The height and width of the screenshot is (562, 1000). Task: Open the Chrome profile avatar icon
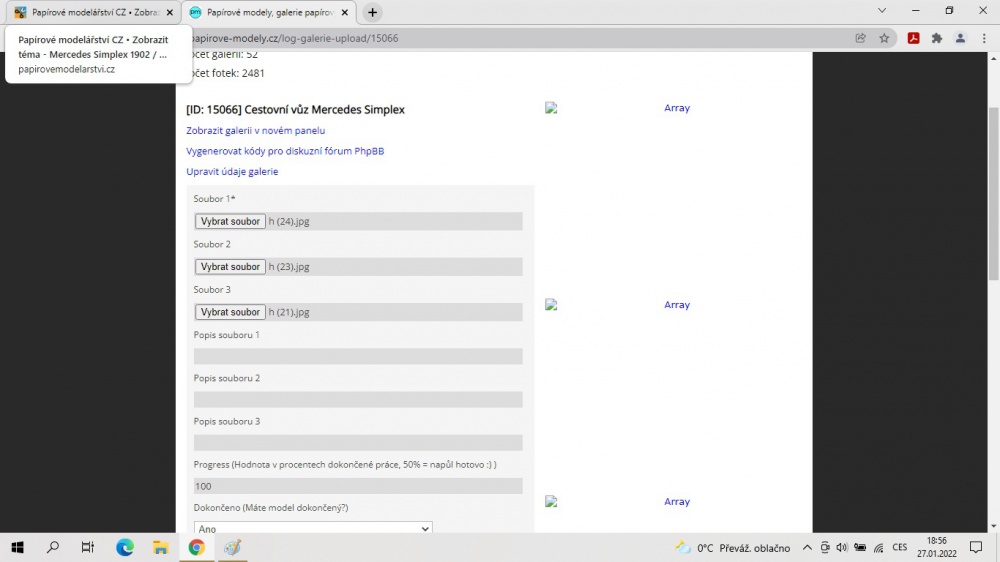[960, 38]
